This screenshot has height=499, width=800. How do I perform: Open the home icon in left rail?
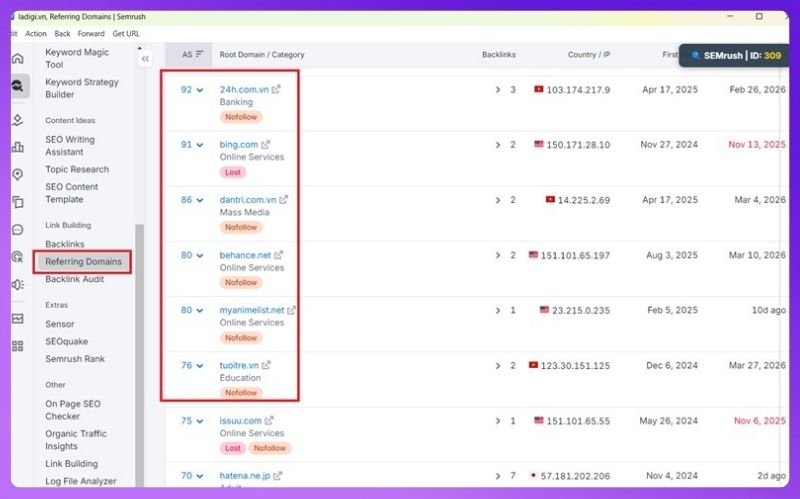click(x=18, y=58)
